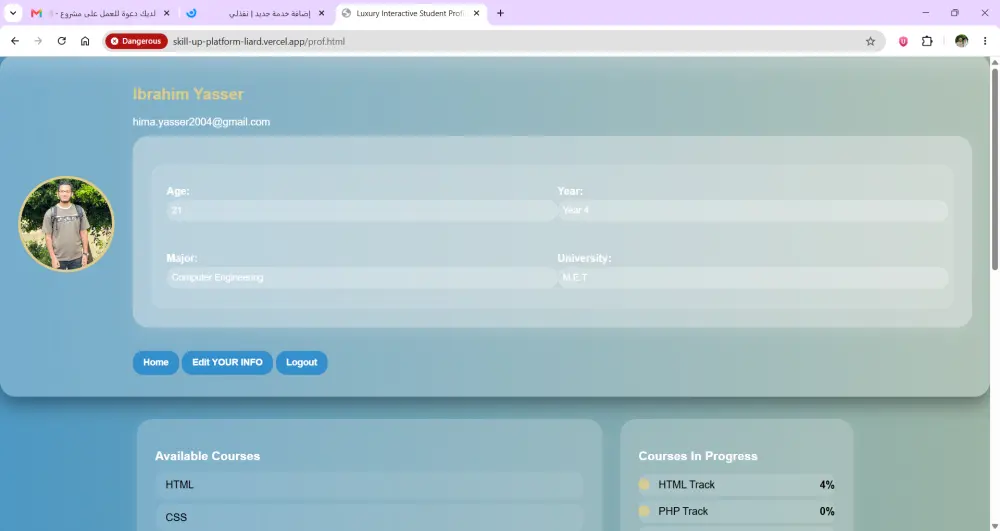Click the browser back arrow
The image size is (1000, 531).
click(x=15, y=41)
